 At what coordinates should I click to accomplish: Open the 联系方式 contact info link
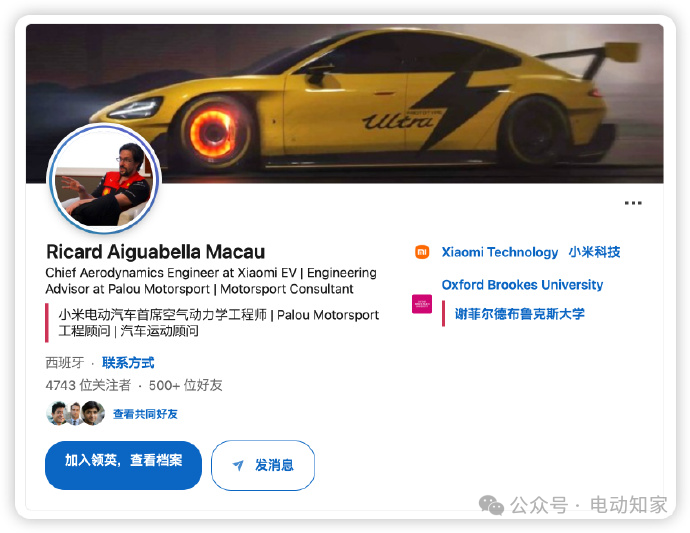(x=128, y=363)
